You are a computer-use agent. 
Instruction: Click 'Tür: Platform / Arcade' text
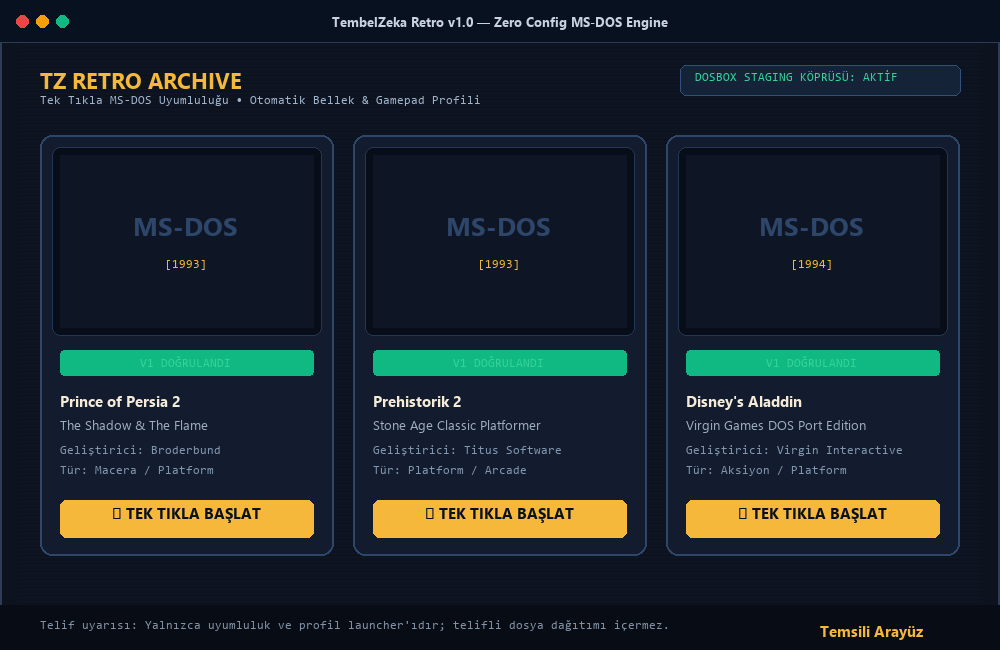point(450,470)
